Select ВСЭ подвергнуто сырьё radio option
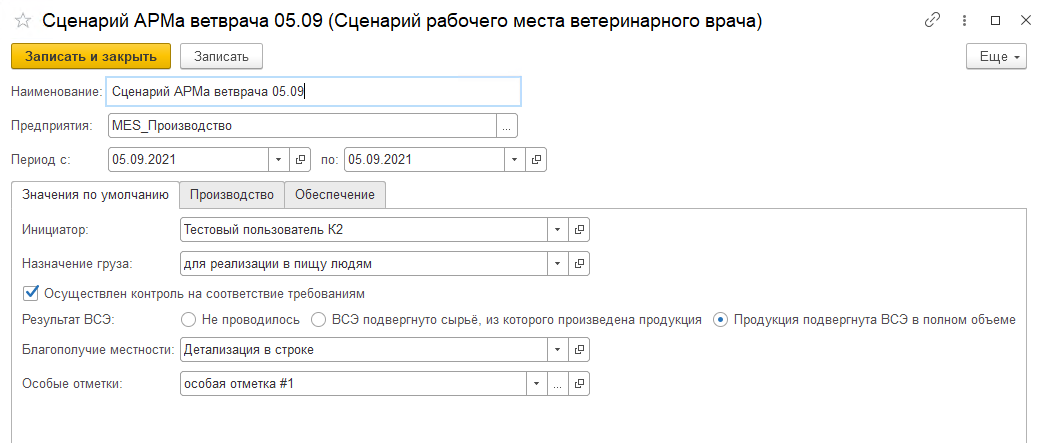This screenshot has height=443, width=1046. (x=319, y=320)
